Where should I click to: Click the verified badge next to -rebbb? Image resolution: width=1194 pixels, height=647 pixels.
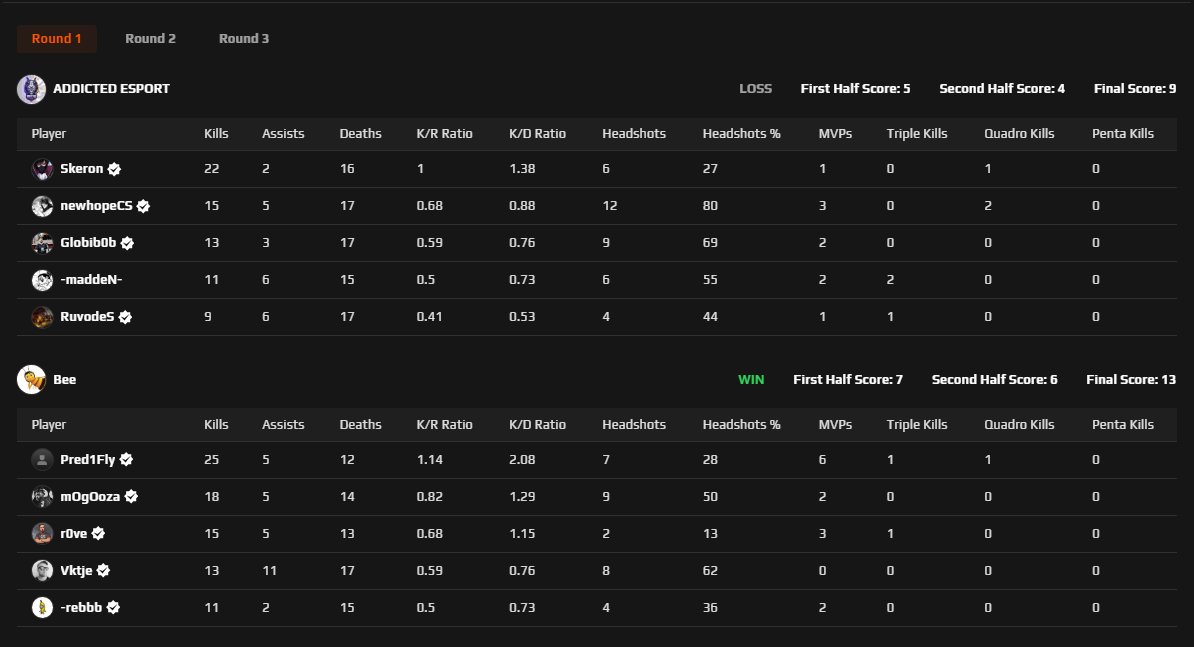tap(113, 608)
